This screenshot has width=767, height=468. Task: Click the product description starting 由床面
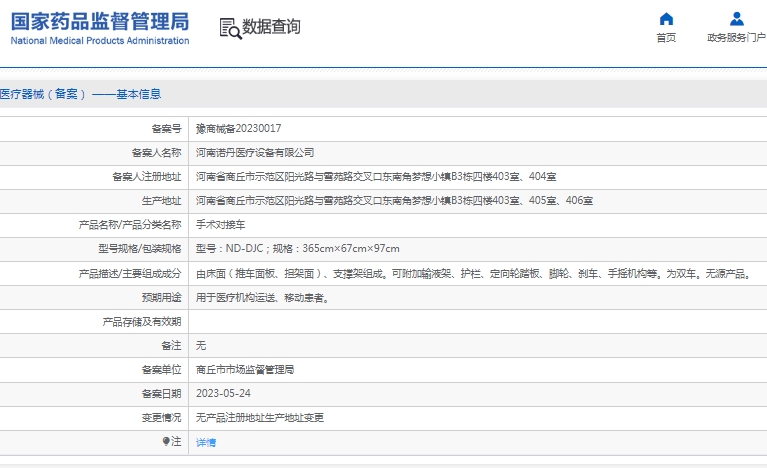(474, 274)
